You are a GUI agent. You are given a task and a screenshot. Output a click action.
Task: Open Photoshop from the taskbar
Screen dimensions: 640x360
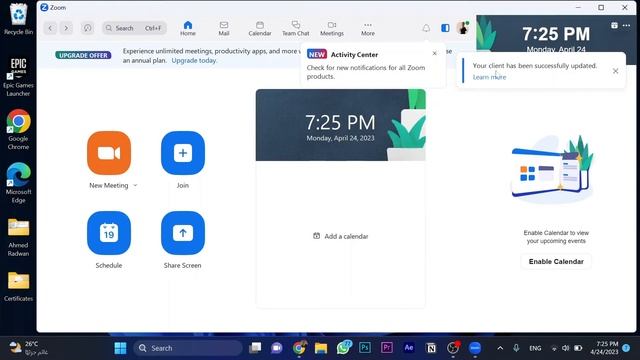coord(365,348)
